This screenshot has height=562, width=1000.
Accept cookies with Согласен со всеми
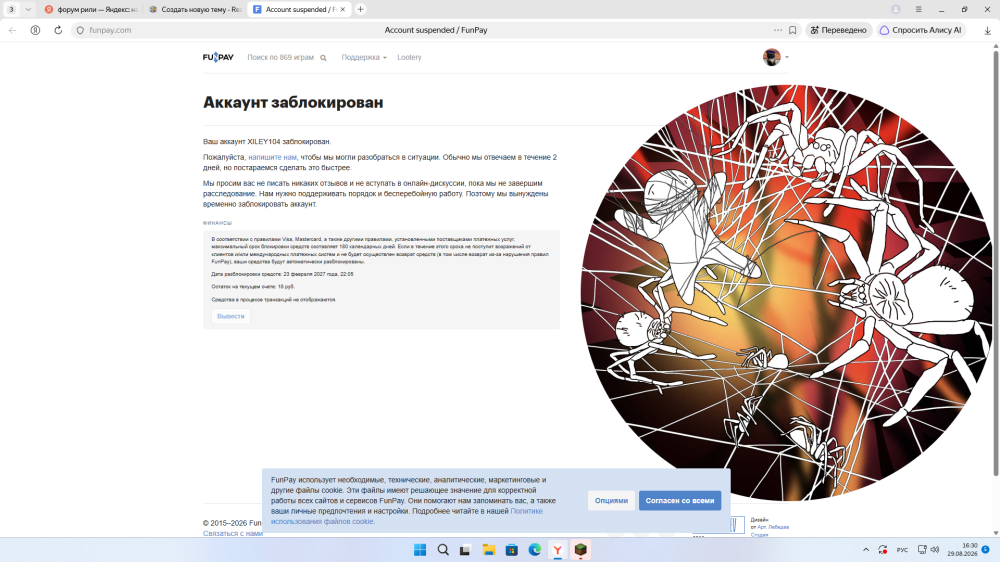coord(680,501)
